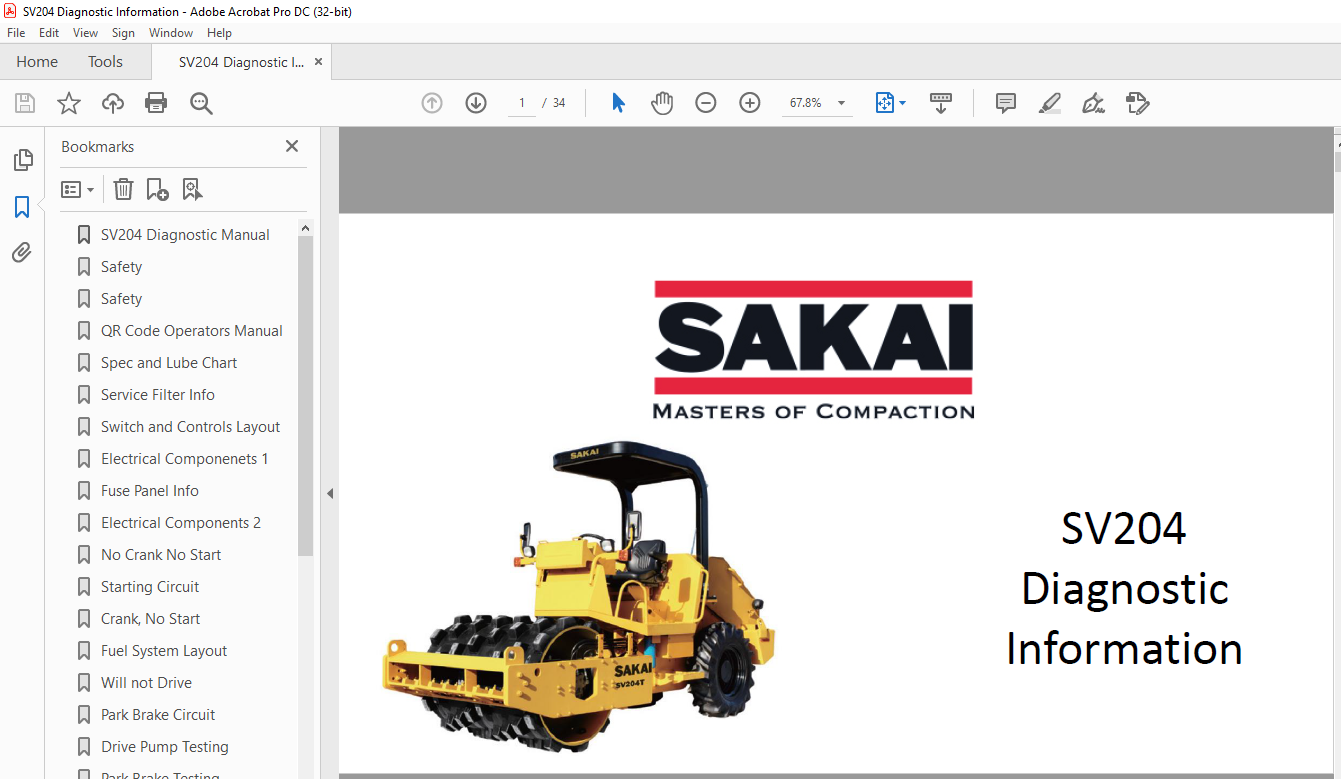
Task: Open the zoom level dropdown
Action: pos(841,103)
